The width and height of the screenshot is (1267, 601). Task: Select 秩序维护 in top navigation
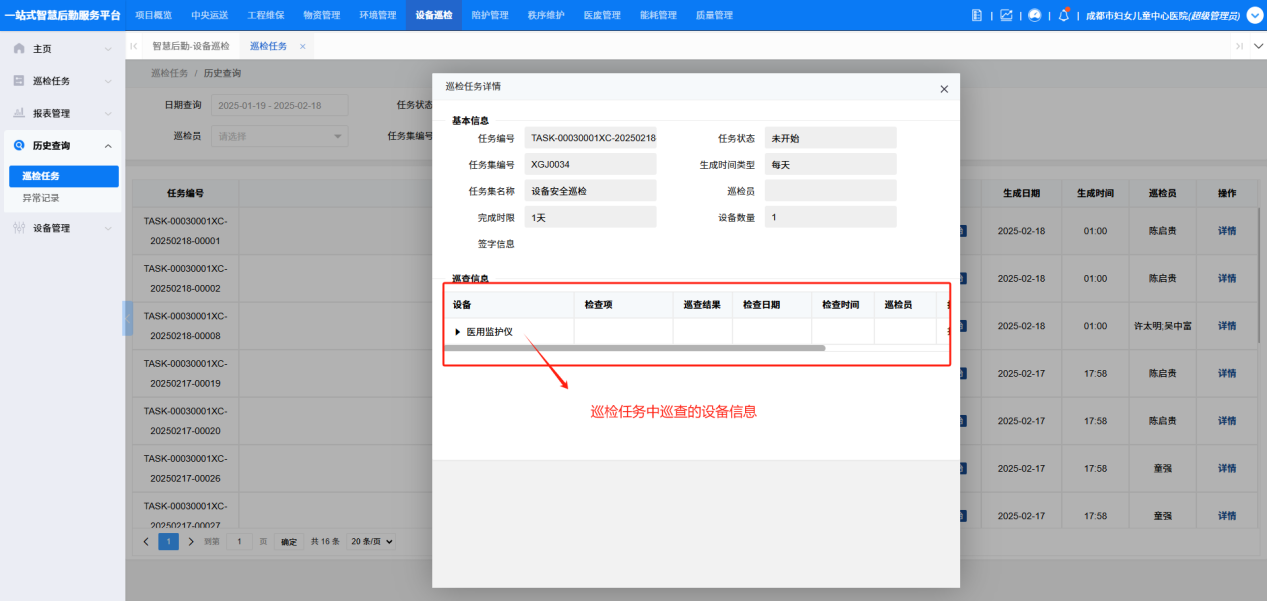pos(546,15)
